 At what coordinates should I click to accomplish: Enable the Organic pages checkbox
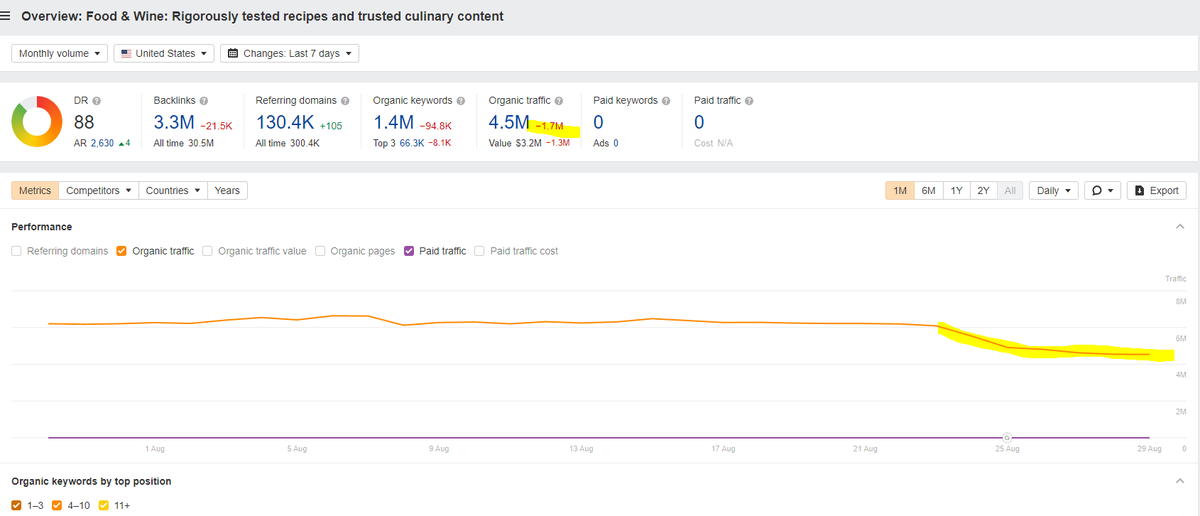[x=321, y=251]
